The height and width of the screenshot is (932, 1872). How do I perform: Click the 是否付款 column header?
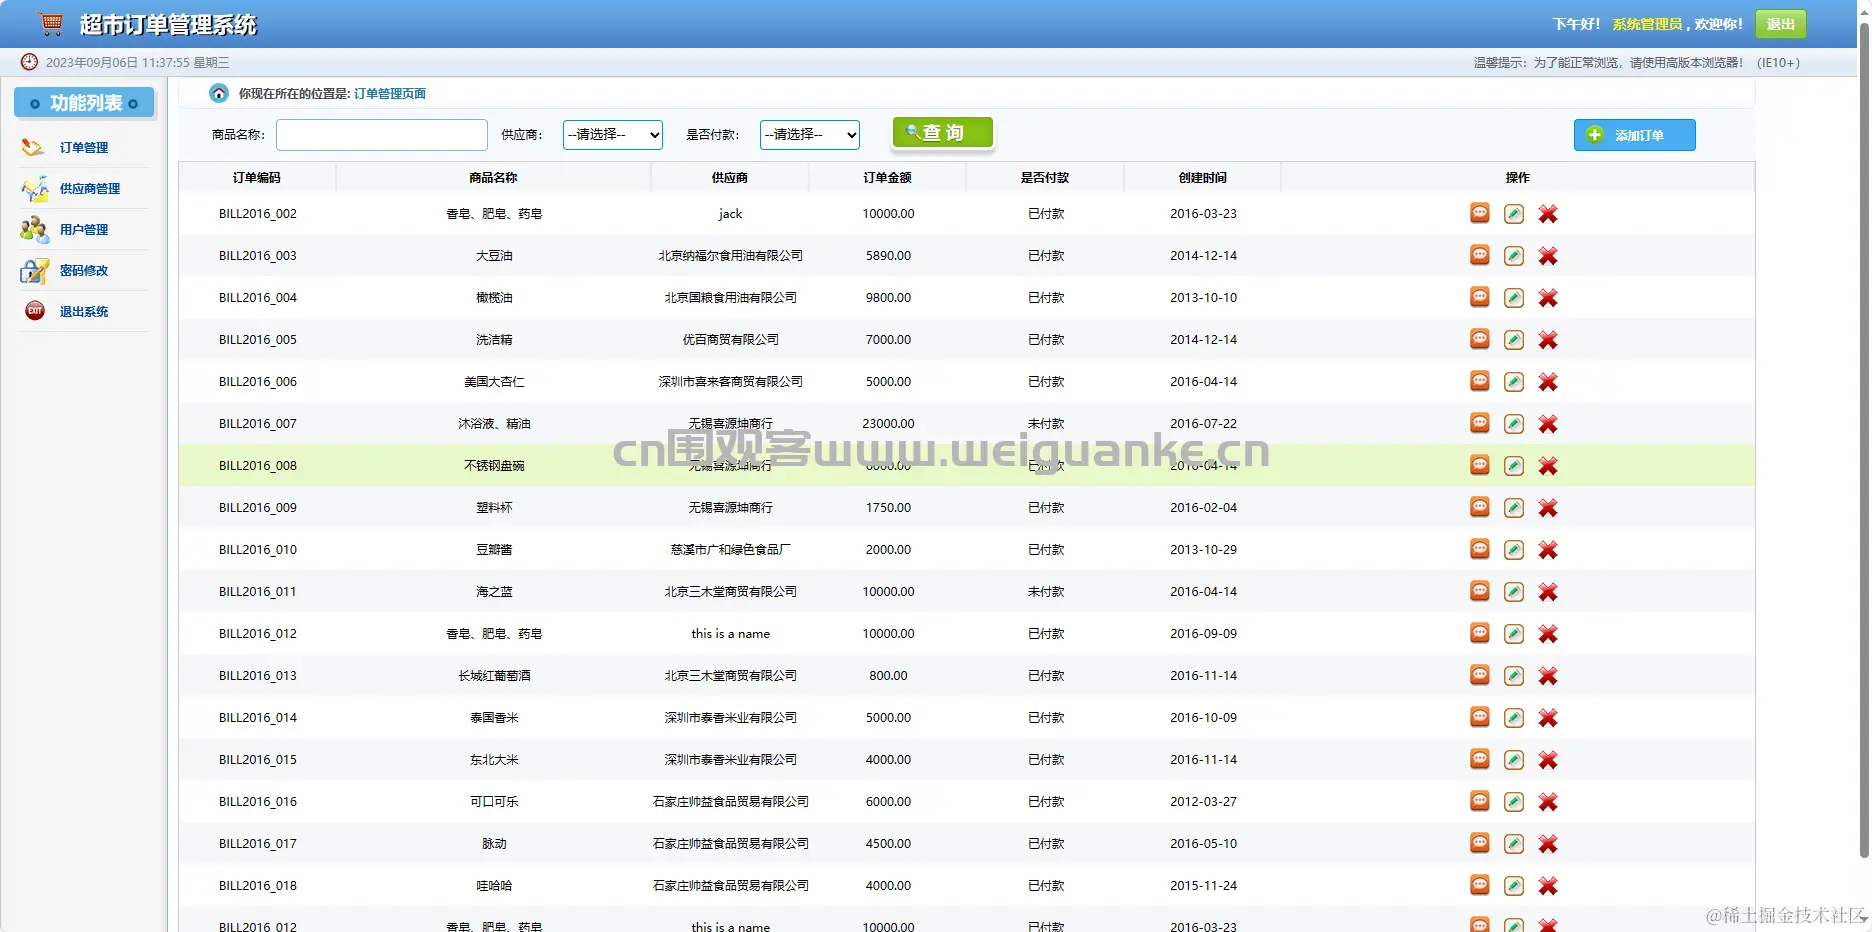coord(1045,177)
